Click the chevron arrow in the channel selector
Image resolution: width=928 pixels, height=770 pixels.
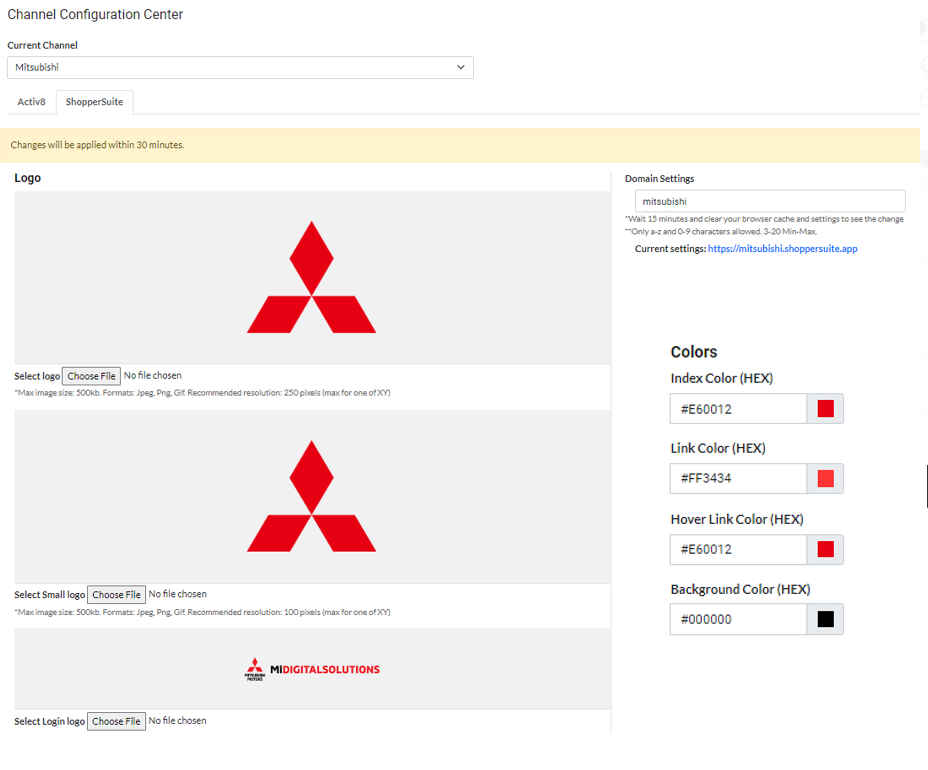pyautogui.click(x=460, y=67)
